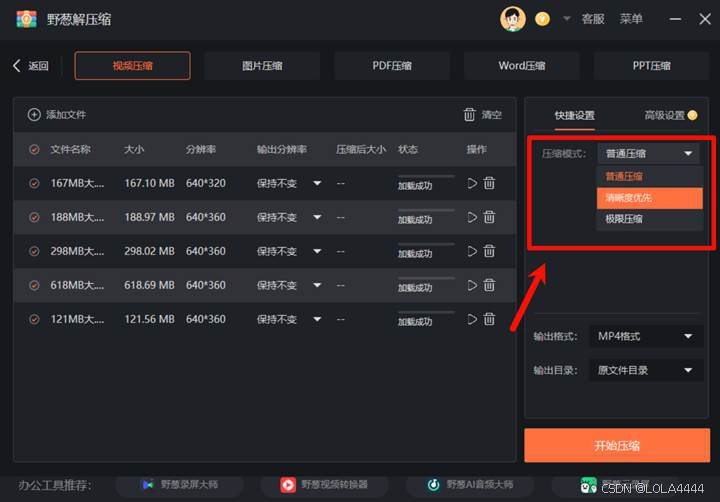Play preview of the 188MB file

[x=472, y=217]
